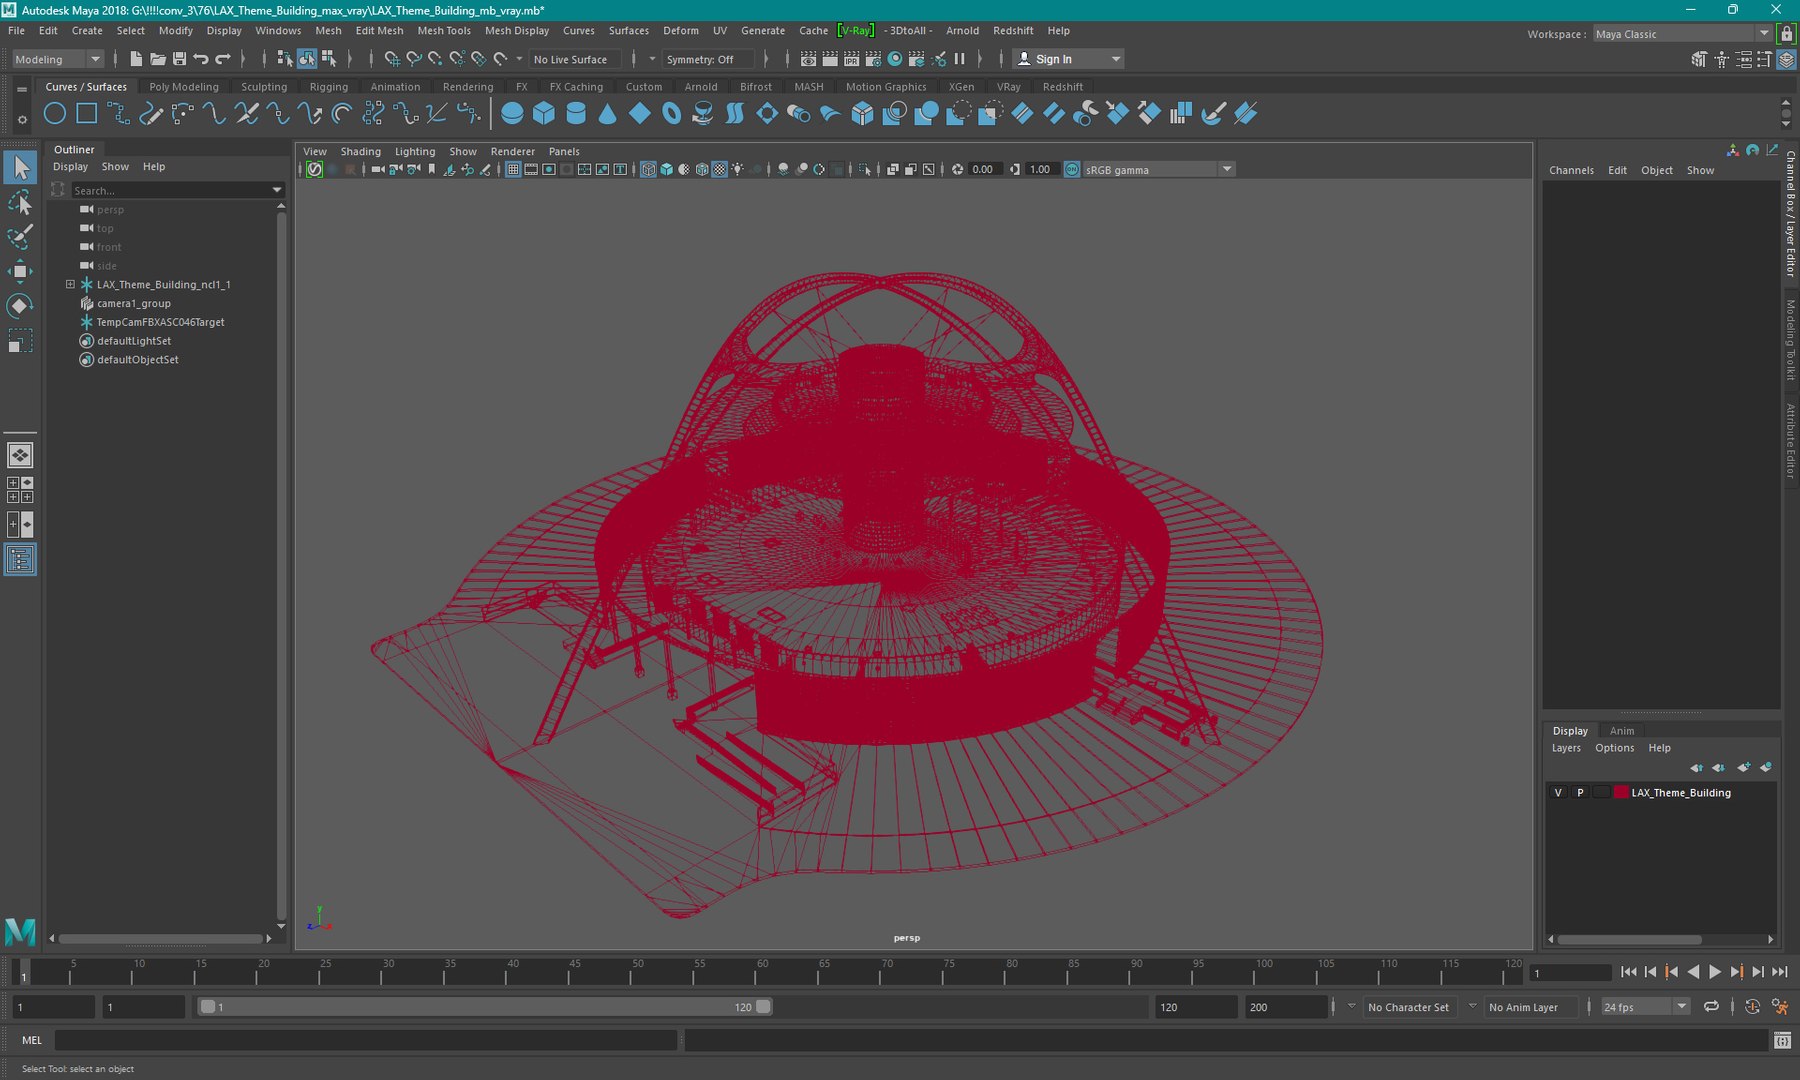The image size is (1800, 1080).
Task: Open No Anim Layer dropdown arrow
Action: pyautogui.click(x=1472, y=1006)
